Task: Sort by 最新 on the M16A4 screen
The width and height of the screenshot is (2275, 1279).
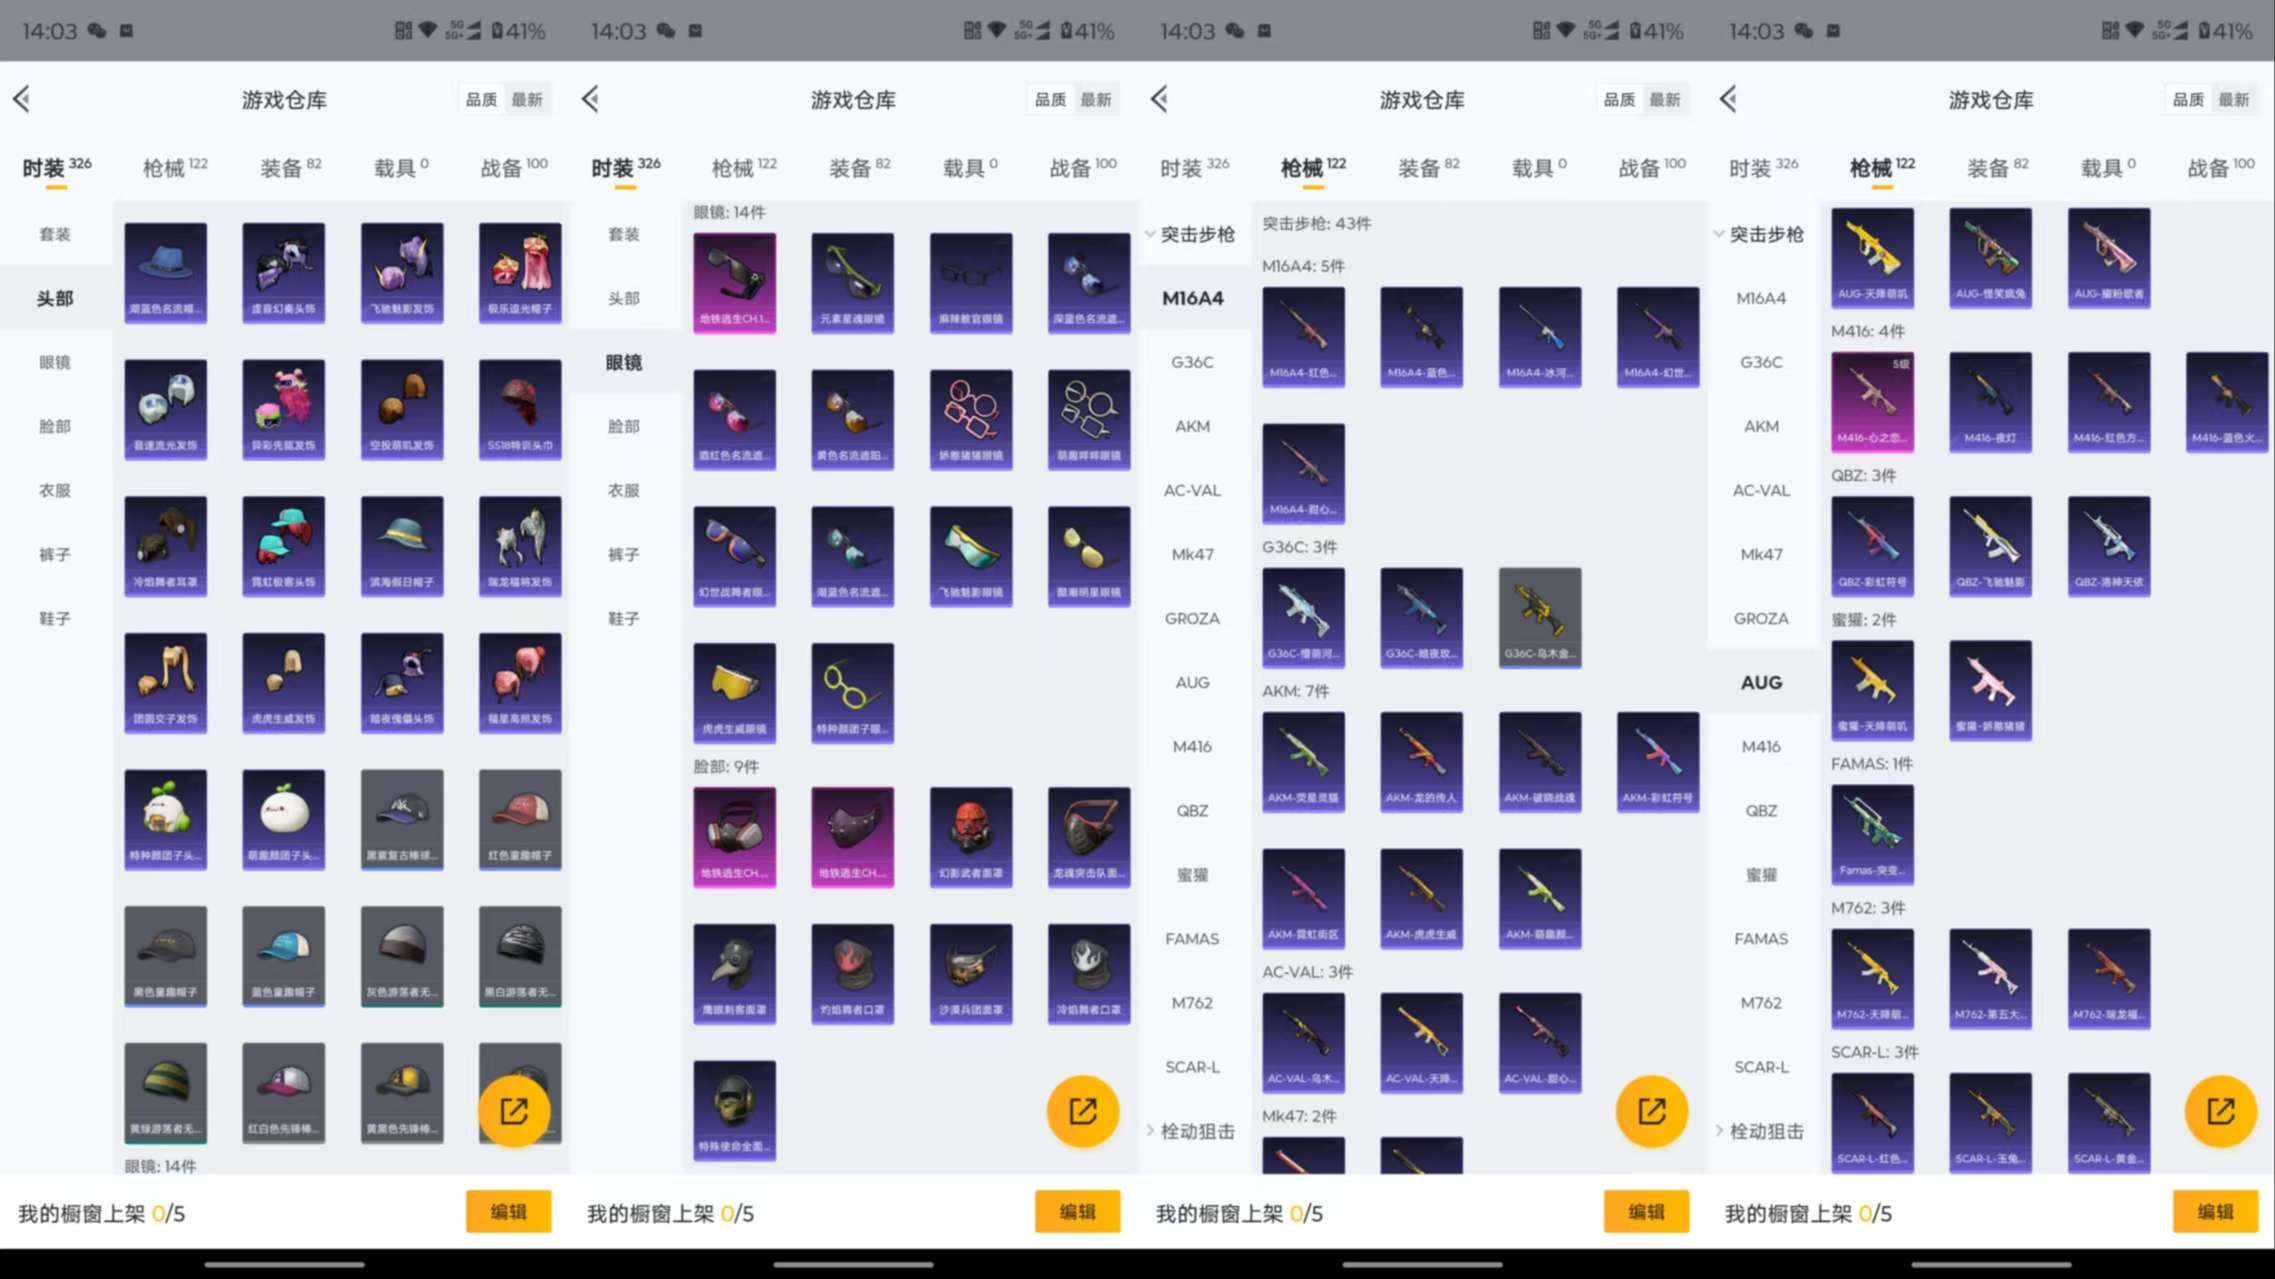Action: pyautogui.click(x=1665, y=99)
